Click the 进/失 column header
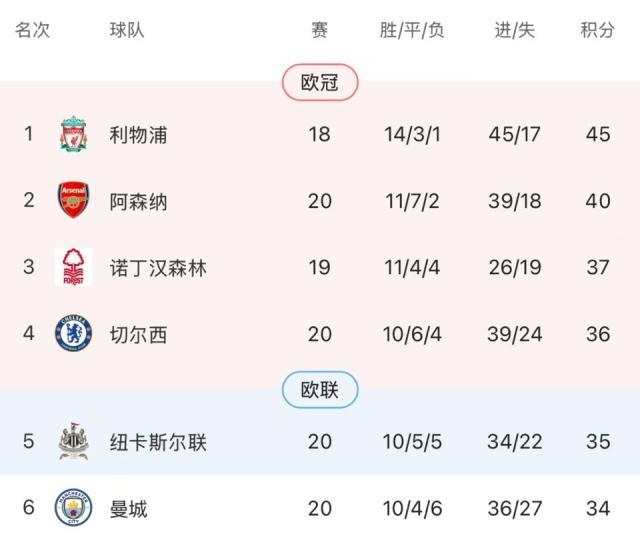The width and height of the screenshot is (640, 544). [x=514, y=30]
